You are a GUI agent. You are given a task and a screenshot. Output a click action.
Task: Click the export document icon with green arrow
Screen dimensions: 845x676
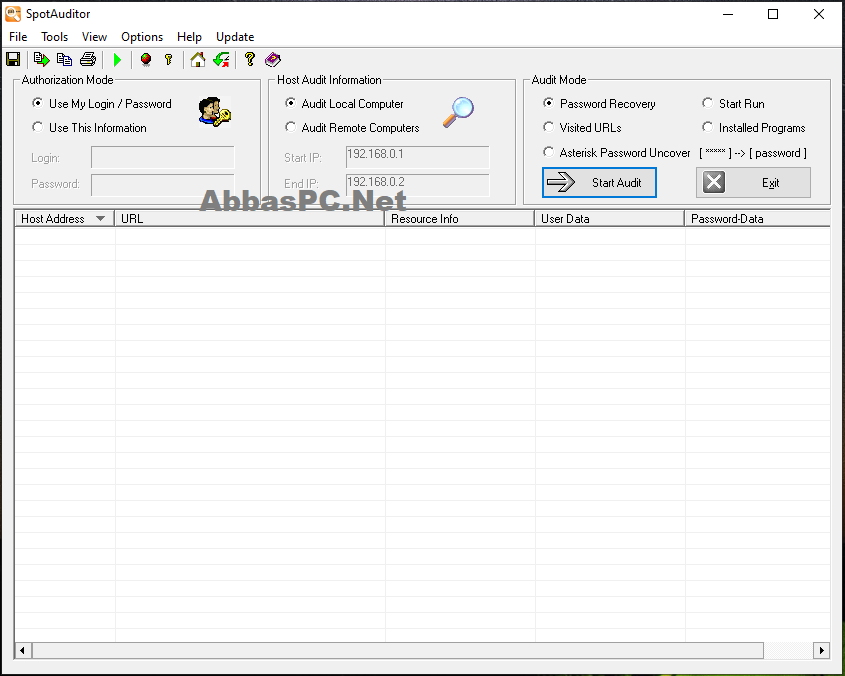(41, 59)
